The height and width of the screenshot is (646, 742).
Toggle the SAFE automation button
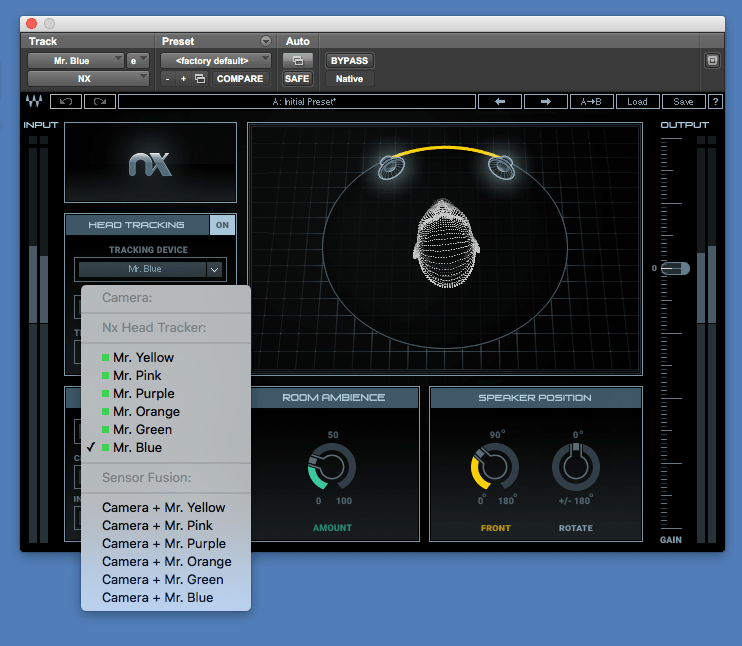[297, 79]
